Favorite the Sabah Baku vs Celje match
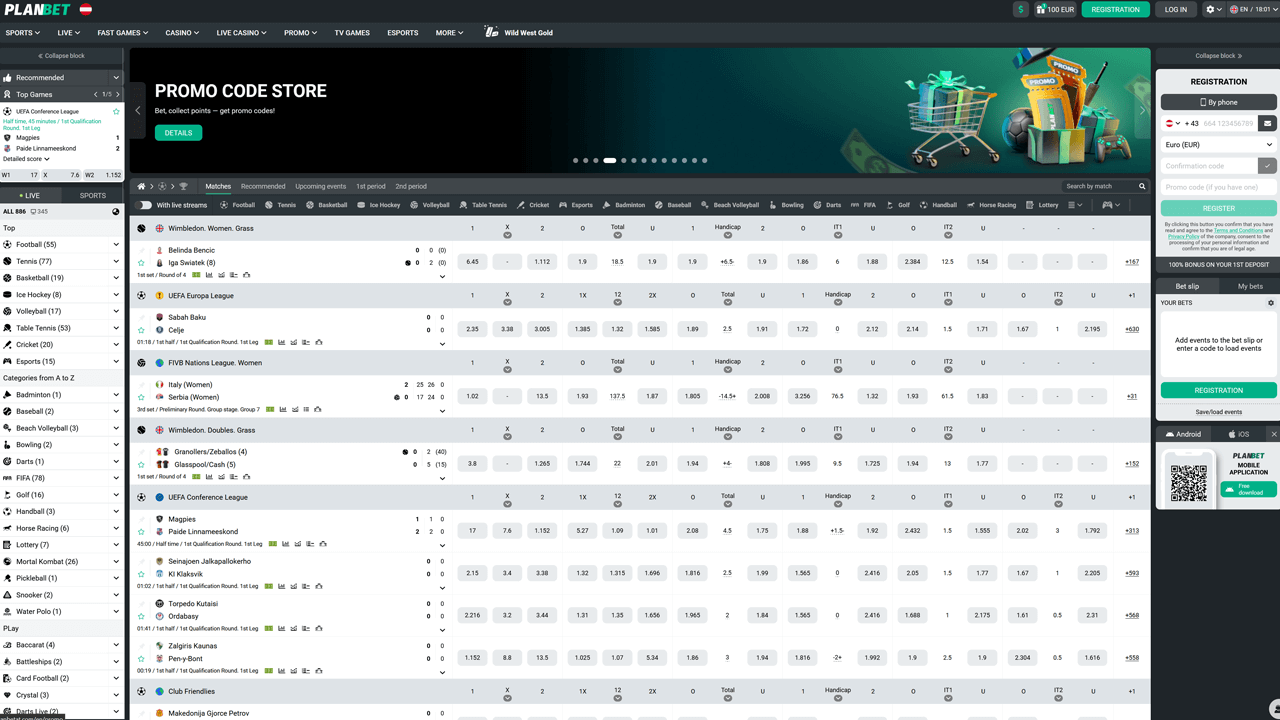The height and width of the screenshot is (720, 1280). click(x=141, y=330)
